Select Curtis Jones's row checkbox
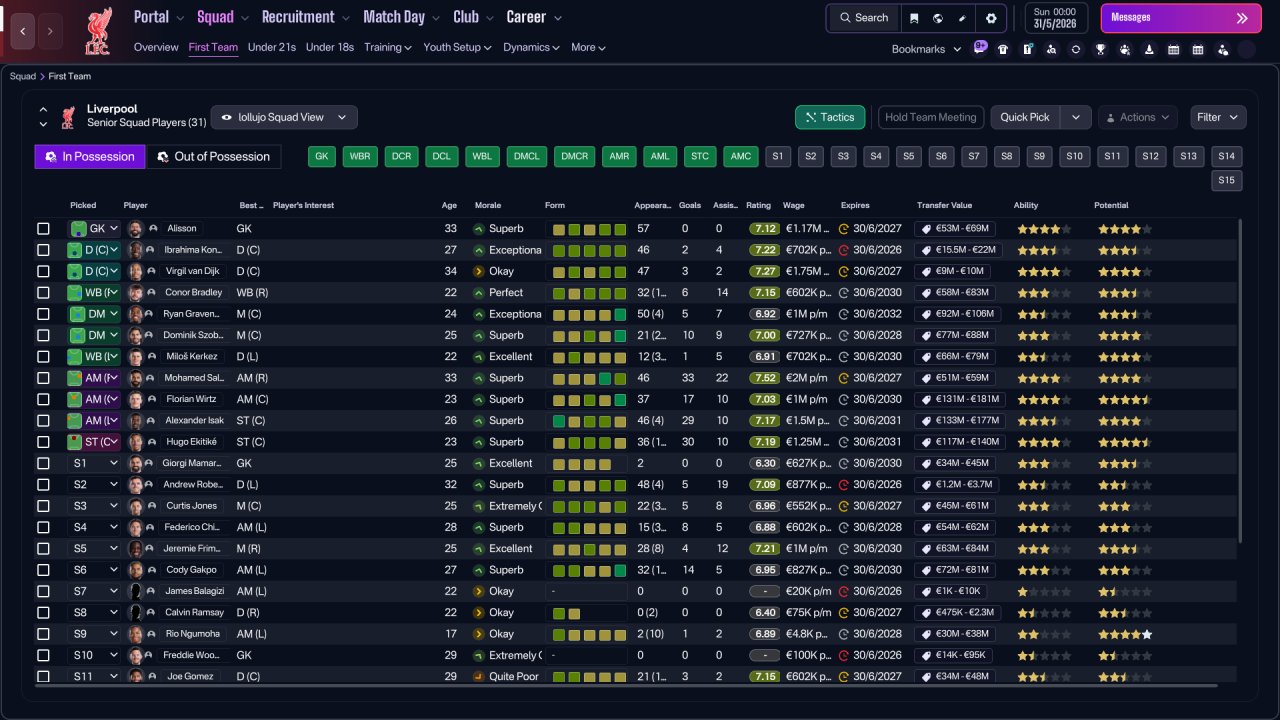Viewport: 1280px width, 720px height. (43, 506)
